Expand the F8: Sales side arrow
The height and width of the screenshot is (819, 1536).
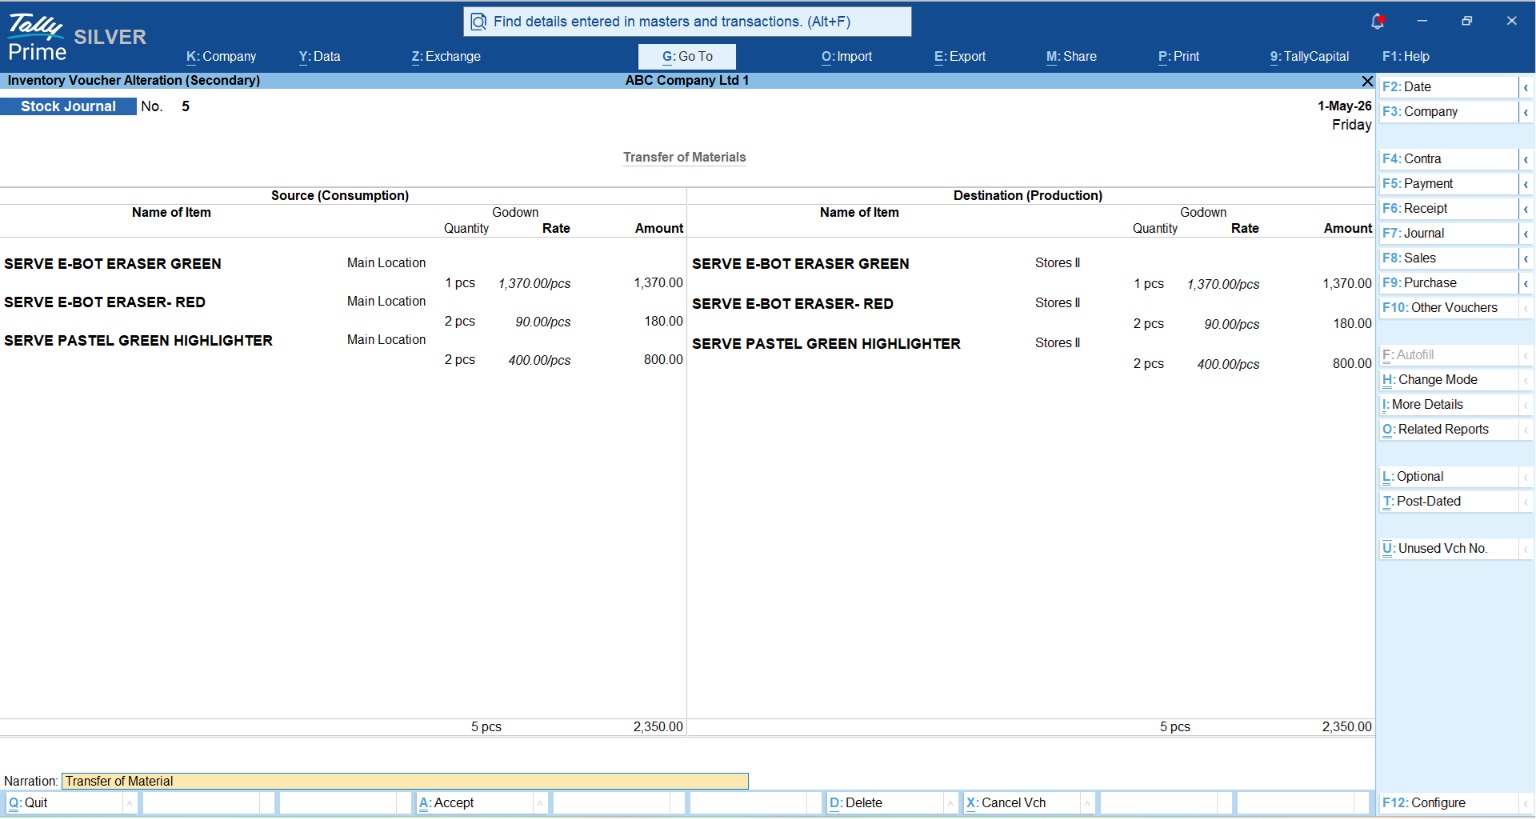pos(1526,258)
